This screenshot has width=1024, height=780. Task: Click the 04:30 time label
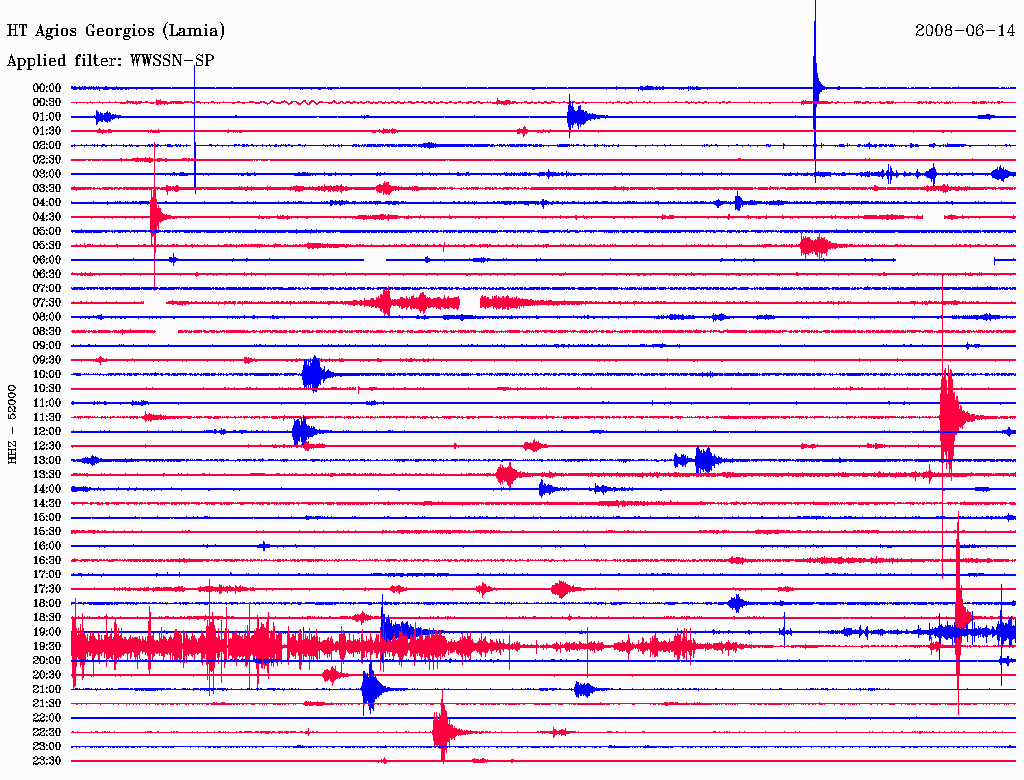(x=47, y=217)
